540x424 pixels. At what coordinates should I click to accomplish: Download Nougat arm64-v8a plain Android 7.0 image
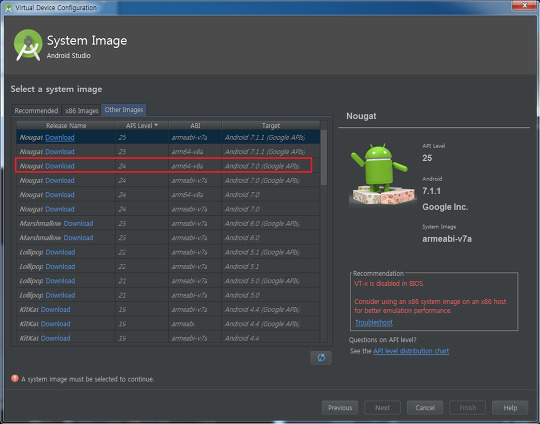point(60,195)
